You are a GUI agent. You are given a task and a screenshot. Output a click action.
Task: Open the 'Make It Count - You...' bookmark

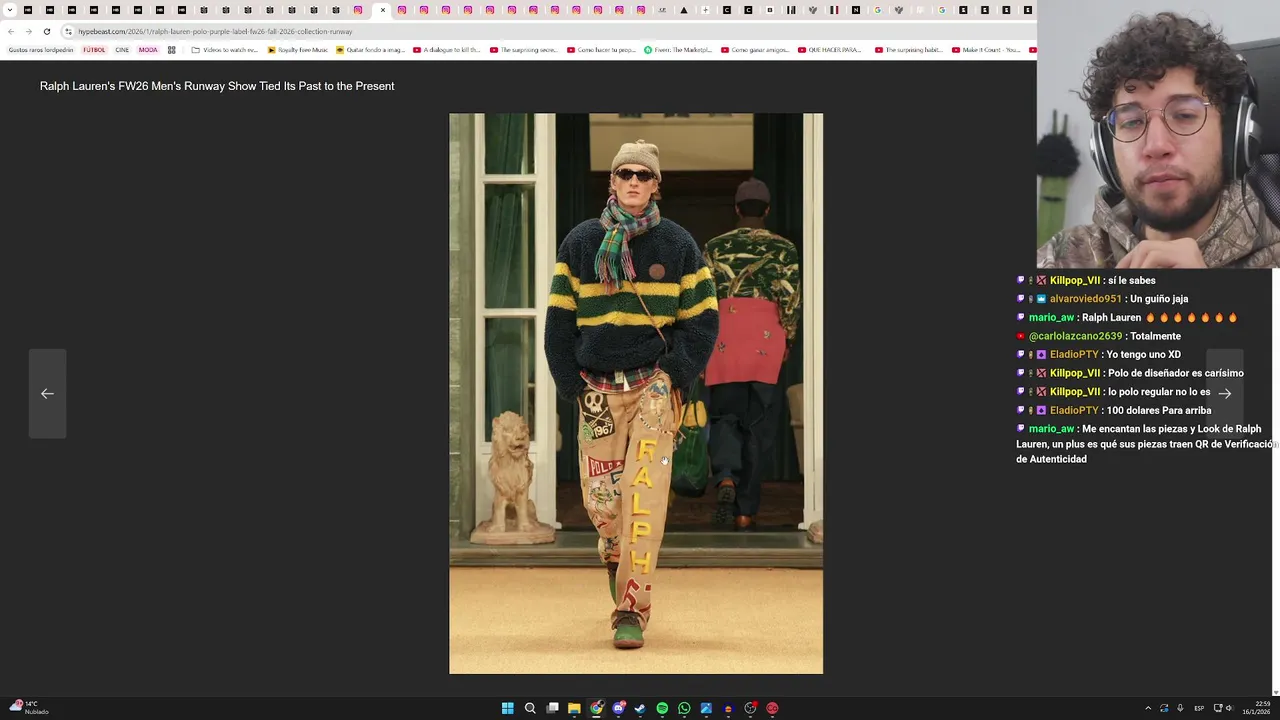click(986, 50)
